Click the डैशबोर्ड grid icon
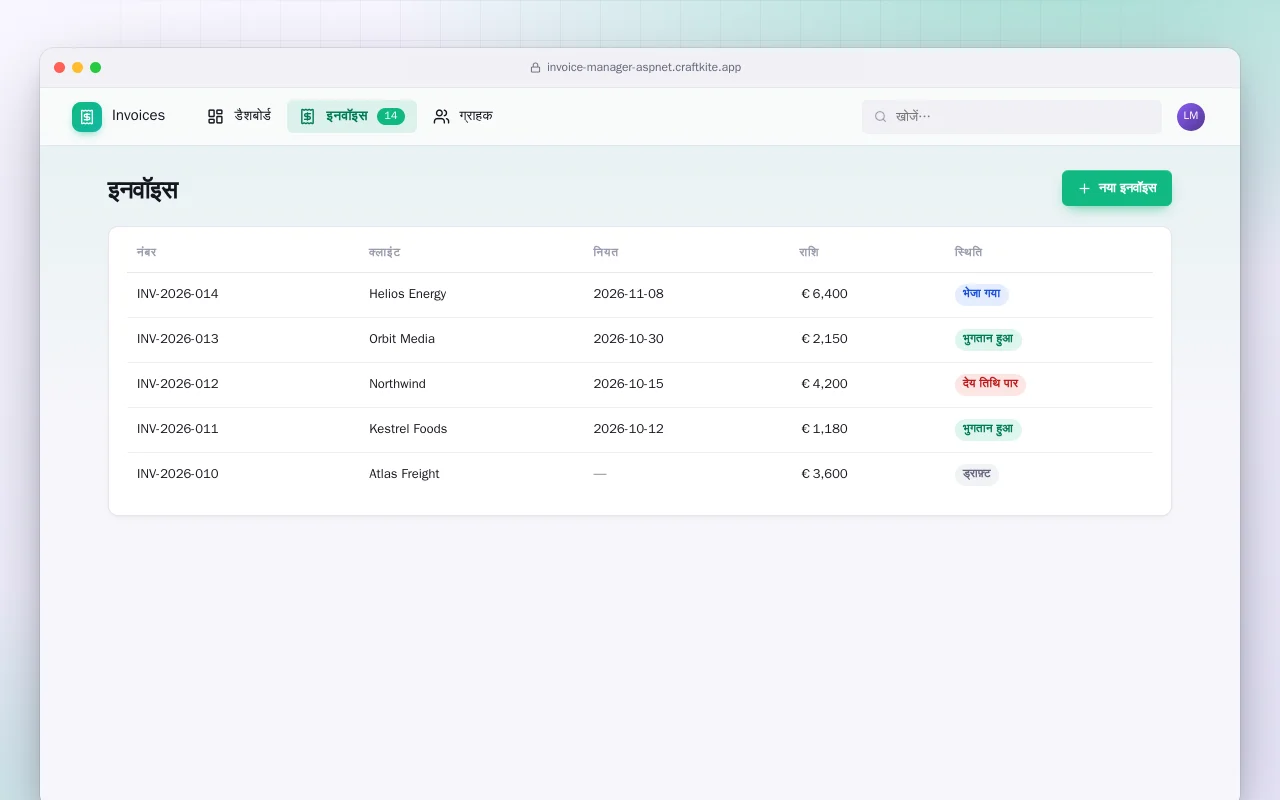The width and height of the screenshot is (1280, 800). [x=215, y=116]
